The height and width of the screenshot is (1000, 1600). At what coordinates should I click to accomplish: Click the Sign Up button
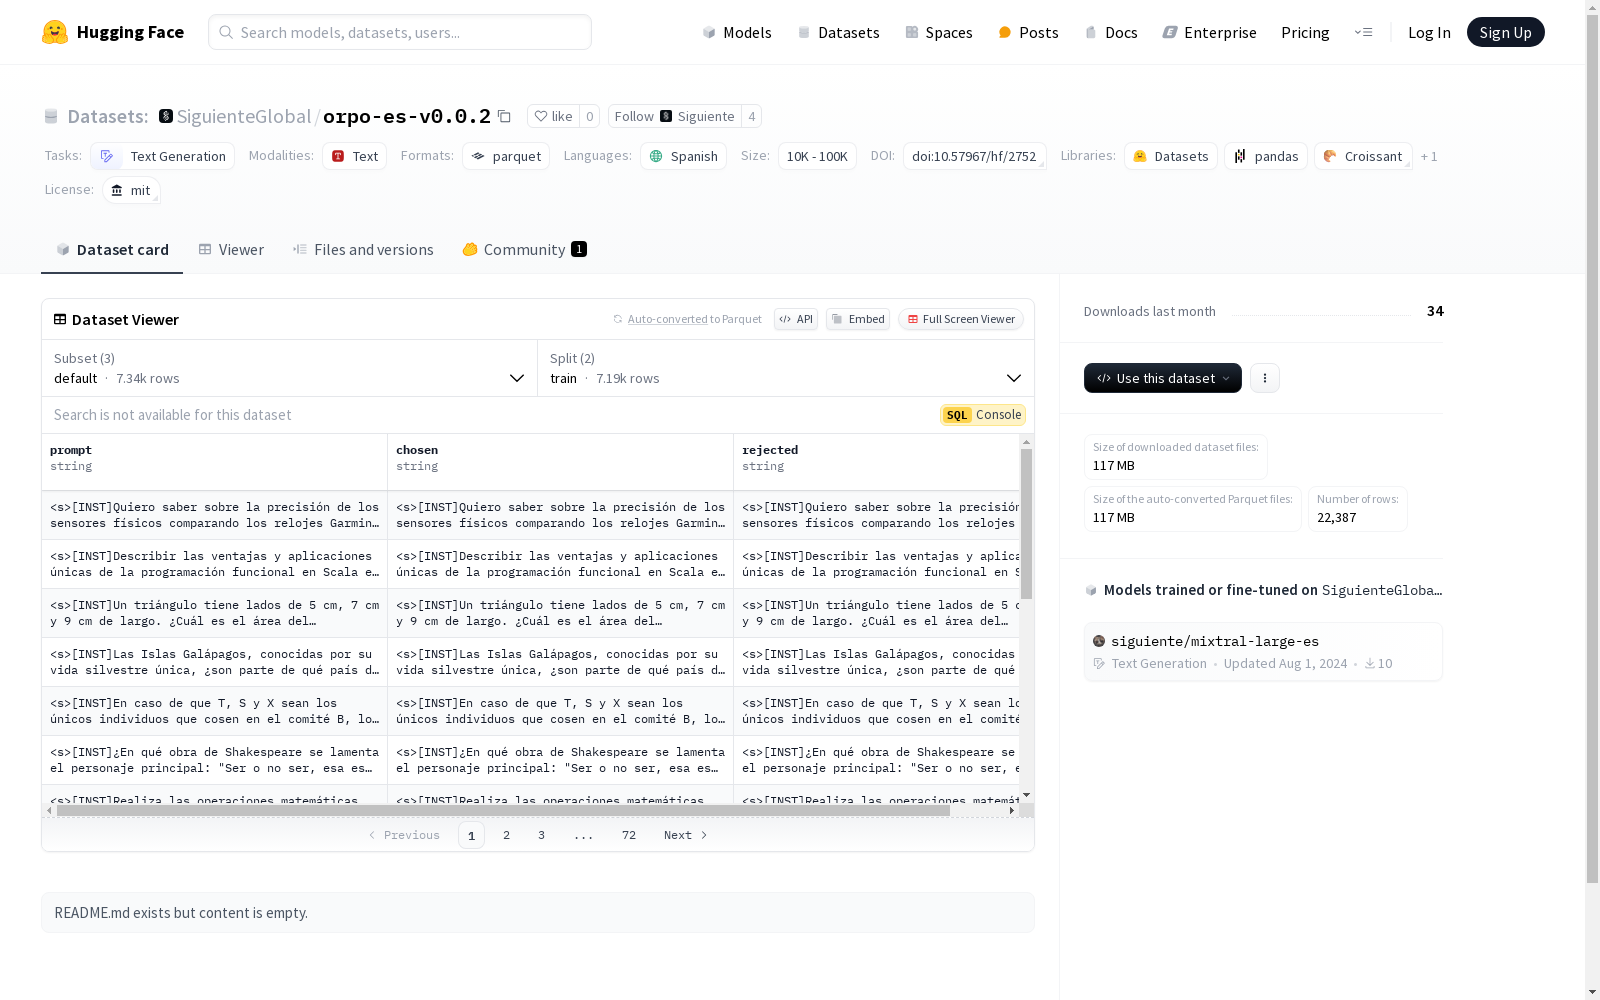pyautogui.click(x=1505, y=32)
